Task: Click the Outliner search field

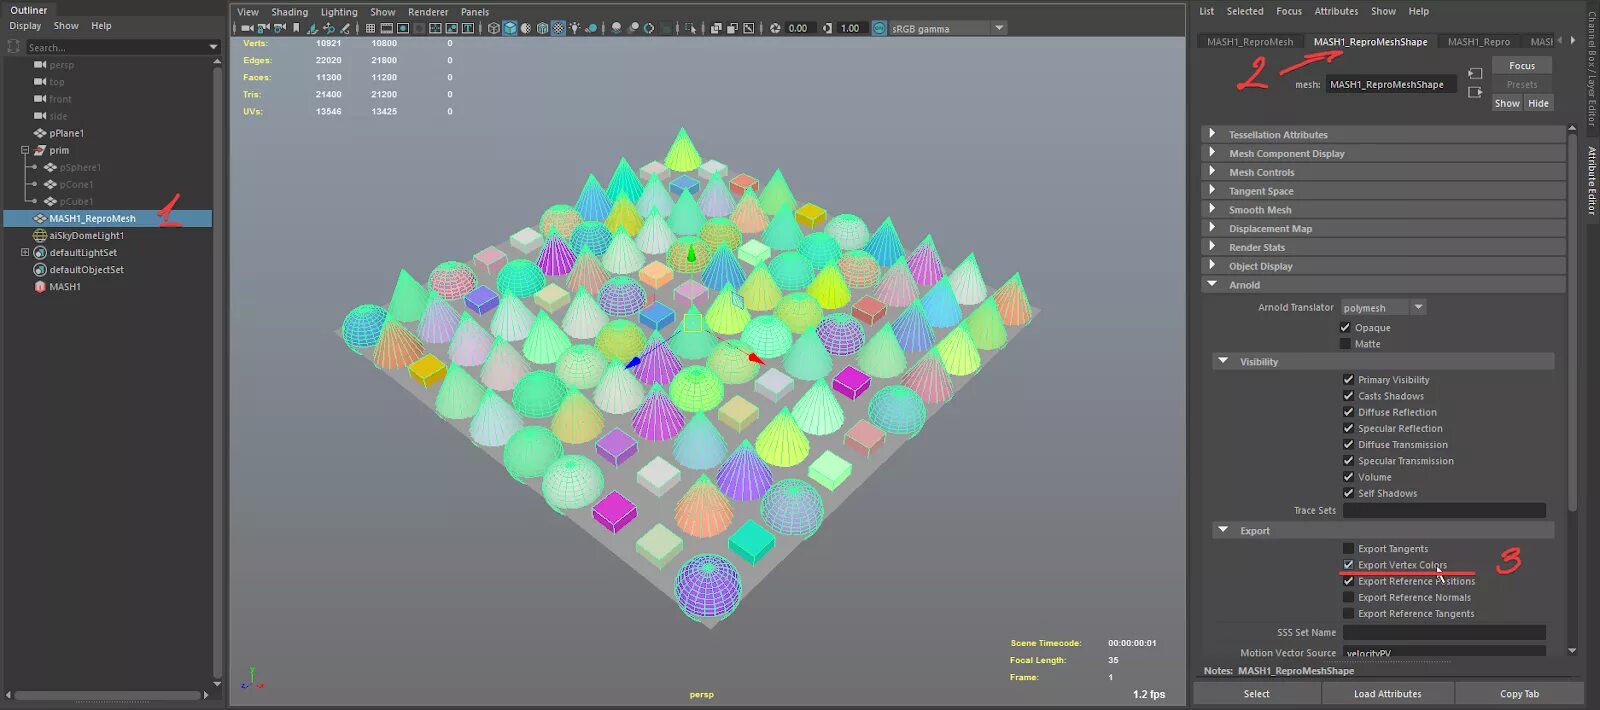Action: [115, 47]
